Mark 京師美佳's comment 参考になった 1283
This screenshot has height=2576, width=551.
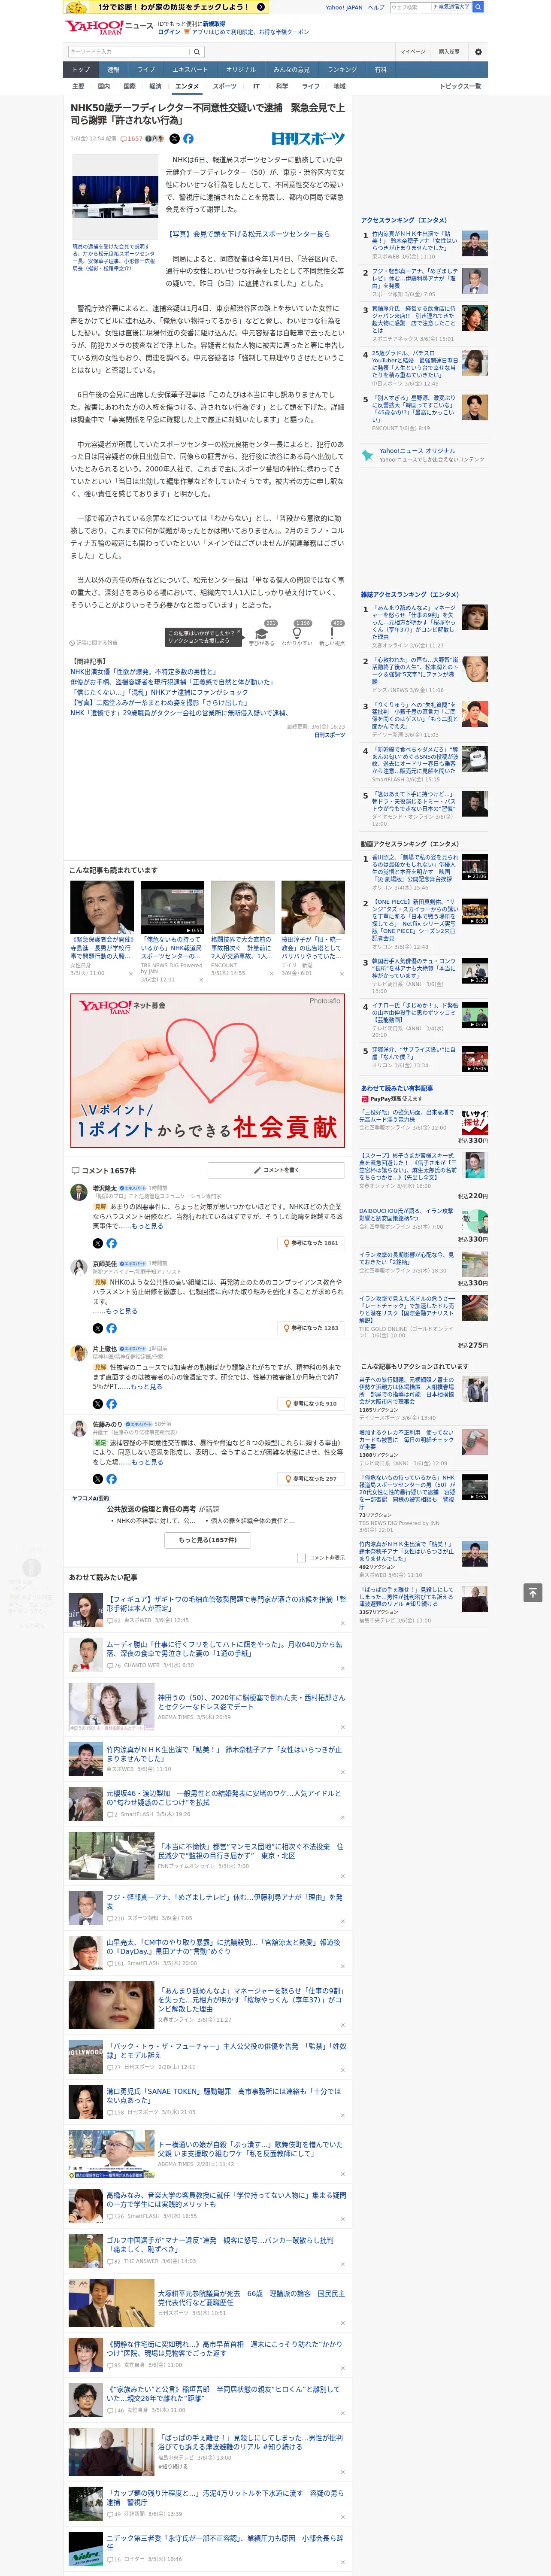311,1328
